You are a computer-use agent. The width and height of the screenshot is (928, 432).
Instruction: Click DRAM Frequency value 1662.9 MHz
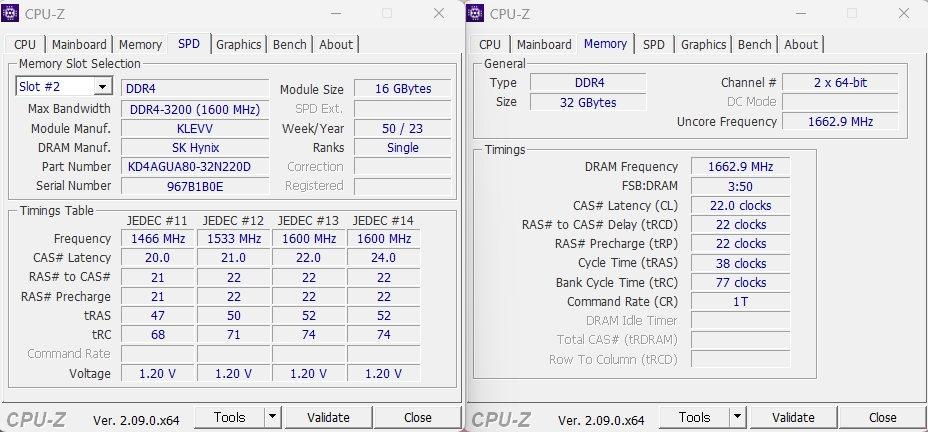pos(740,167)
